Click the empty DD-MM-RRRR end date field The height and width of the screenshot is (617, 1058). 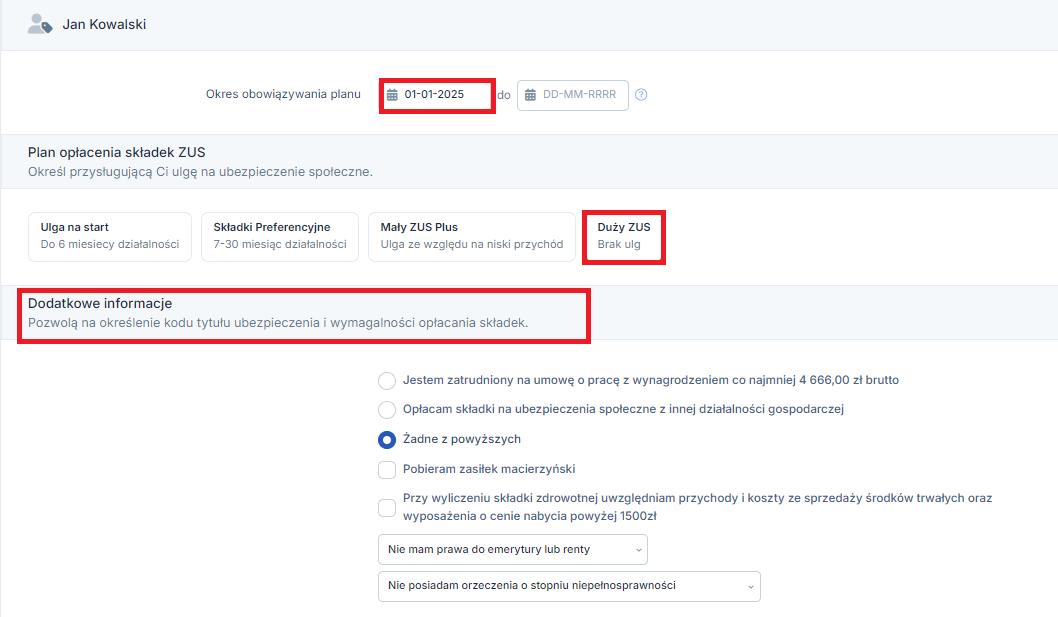[x=573, y=95]
